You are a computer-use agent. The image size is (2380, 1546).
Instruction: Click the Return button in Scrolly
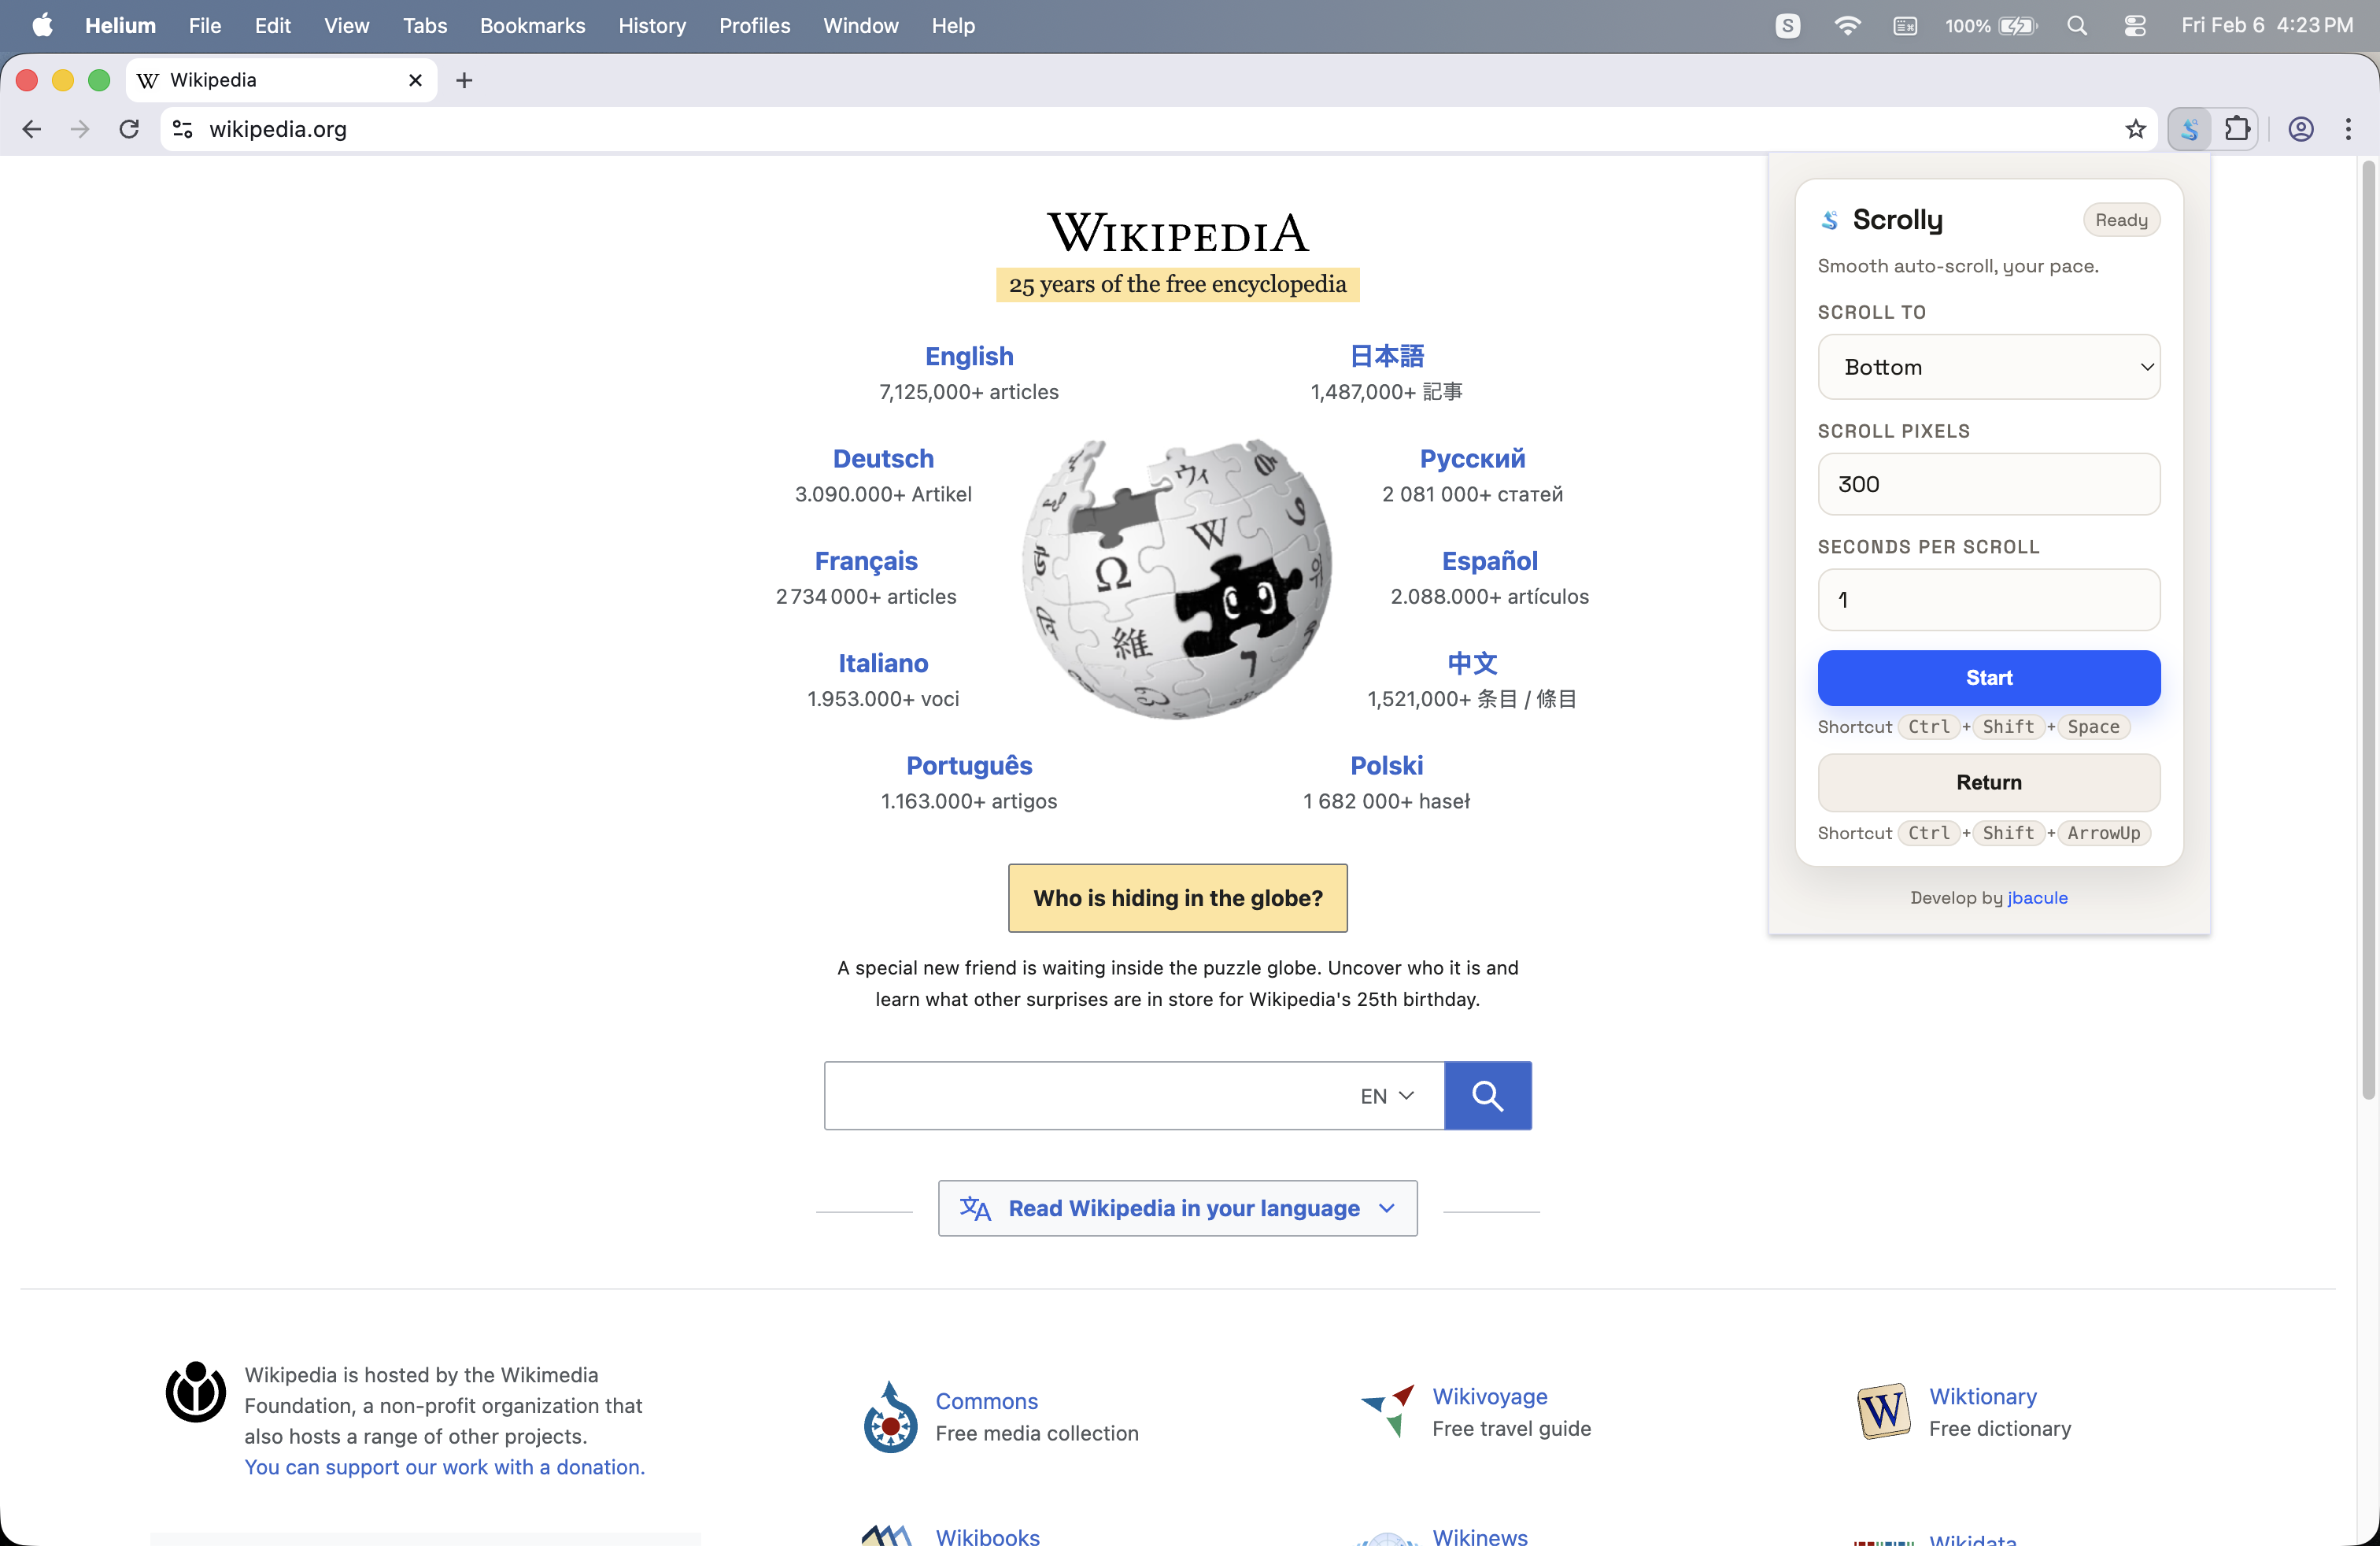tap(1988, 782)
